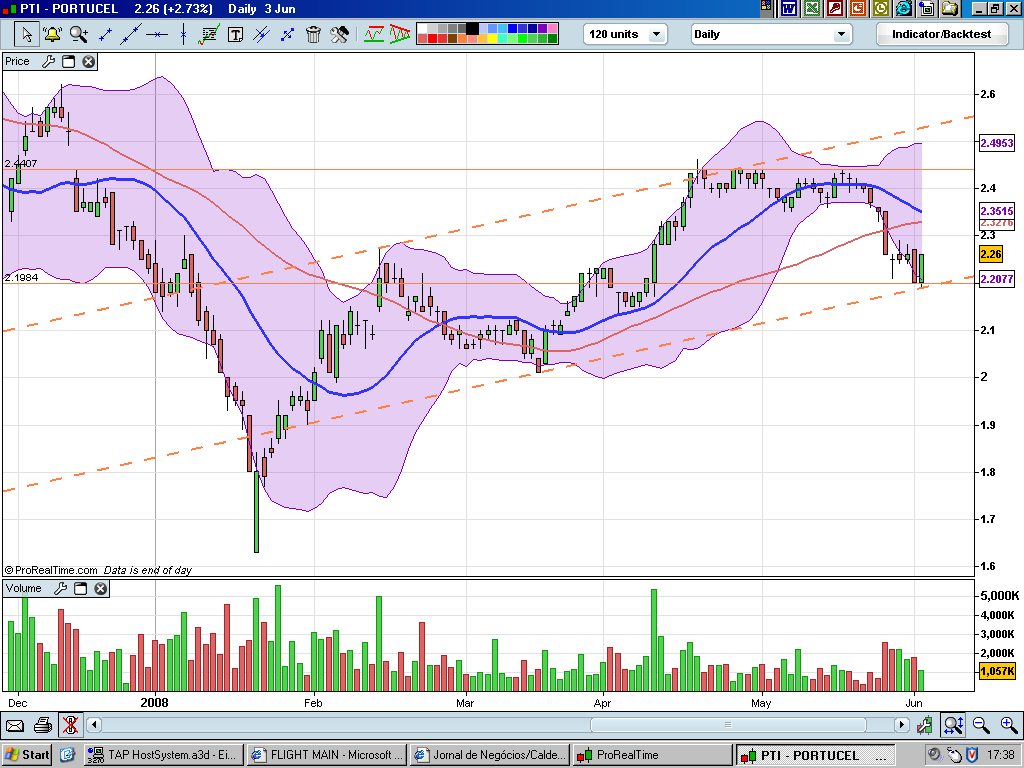Pick the bright red color swatch
Image resolution: width=1024 pixels, height=768 pixels.
(432, 39)
